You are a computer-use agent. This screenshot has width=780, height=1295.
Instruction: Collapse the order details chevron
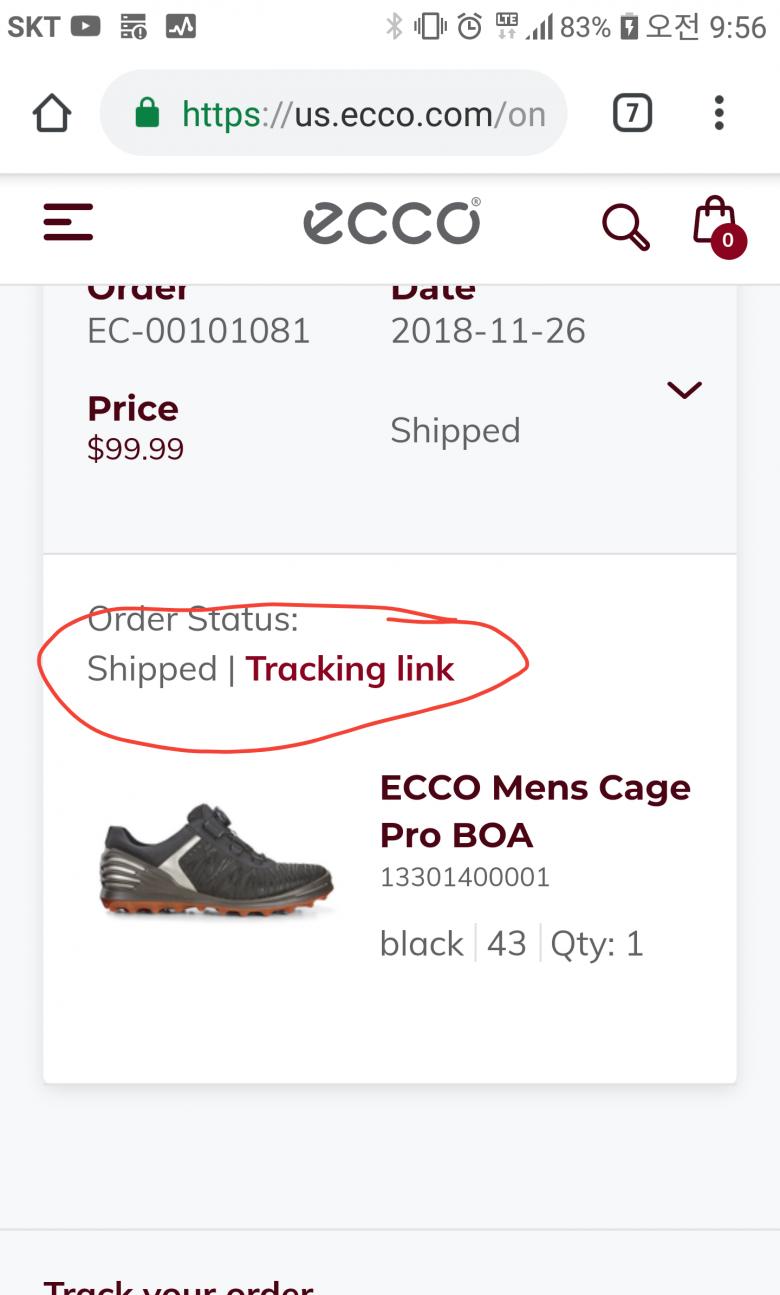(x=684, y=390)
